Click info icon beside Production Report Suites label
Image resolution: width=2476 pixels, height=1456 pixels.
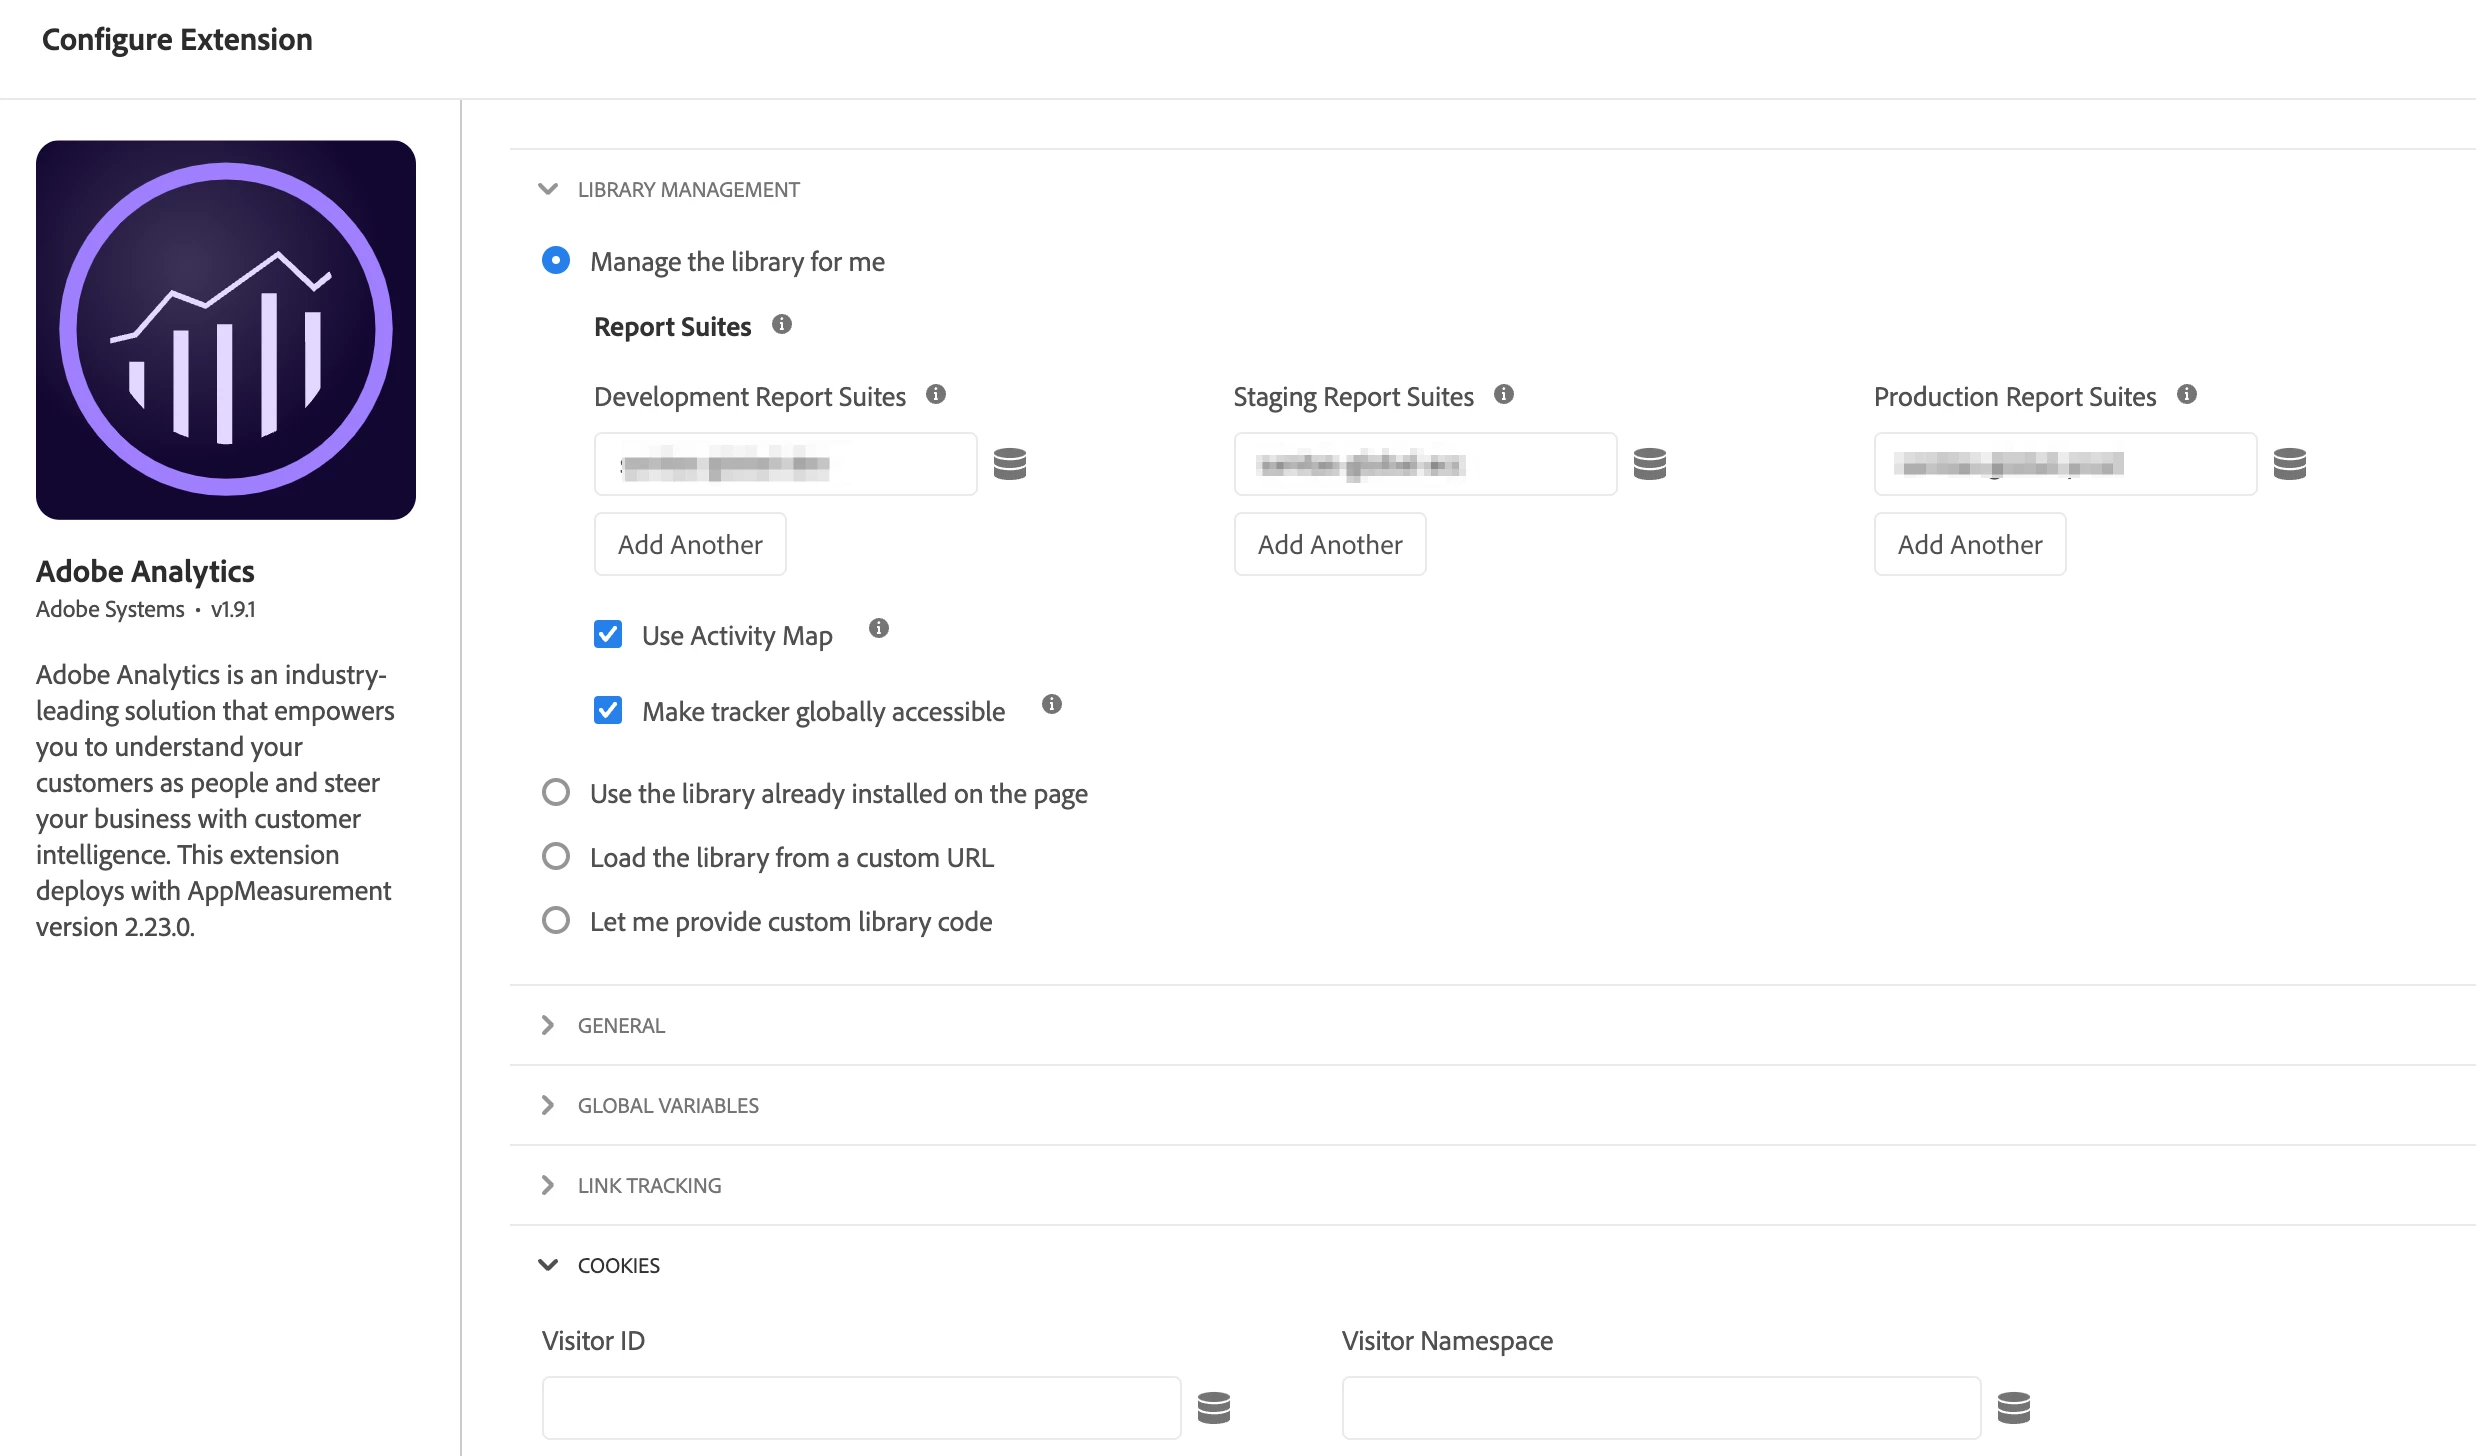point(2187,394)
